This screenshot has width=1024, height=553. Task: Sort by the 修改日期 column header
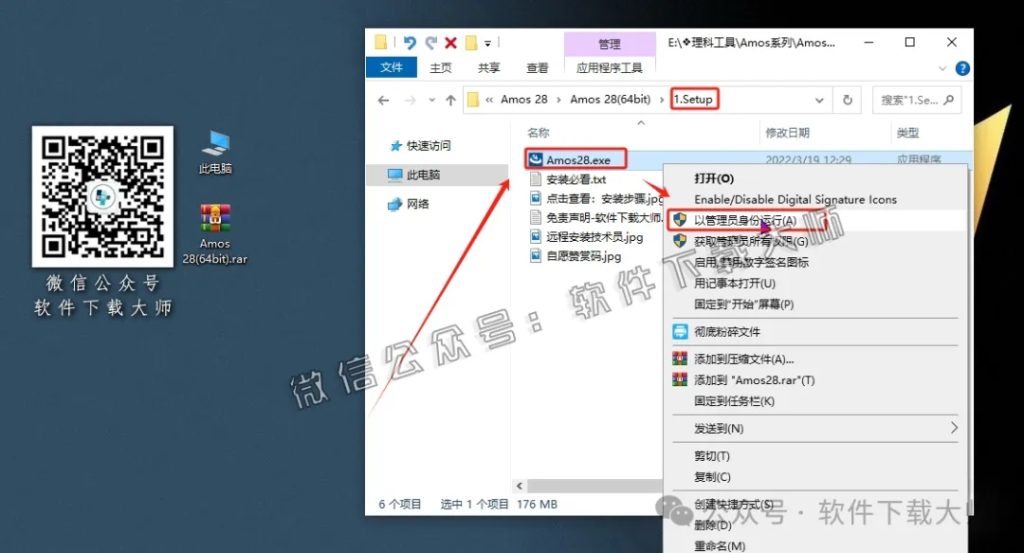click(787, 133)
